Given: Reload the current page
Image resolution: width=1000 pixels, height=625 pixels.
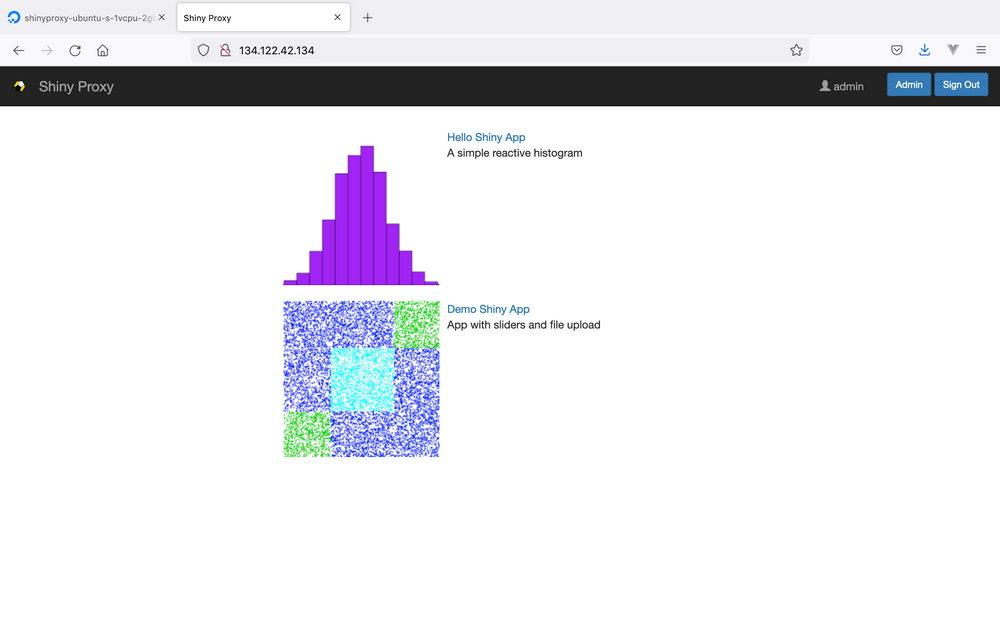Looking at the screenshot, I should pos(74,50).
